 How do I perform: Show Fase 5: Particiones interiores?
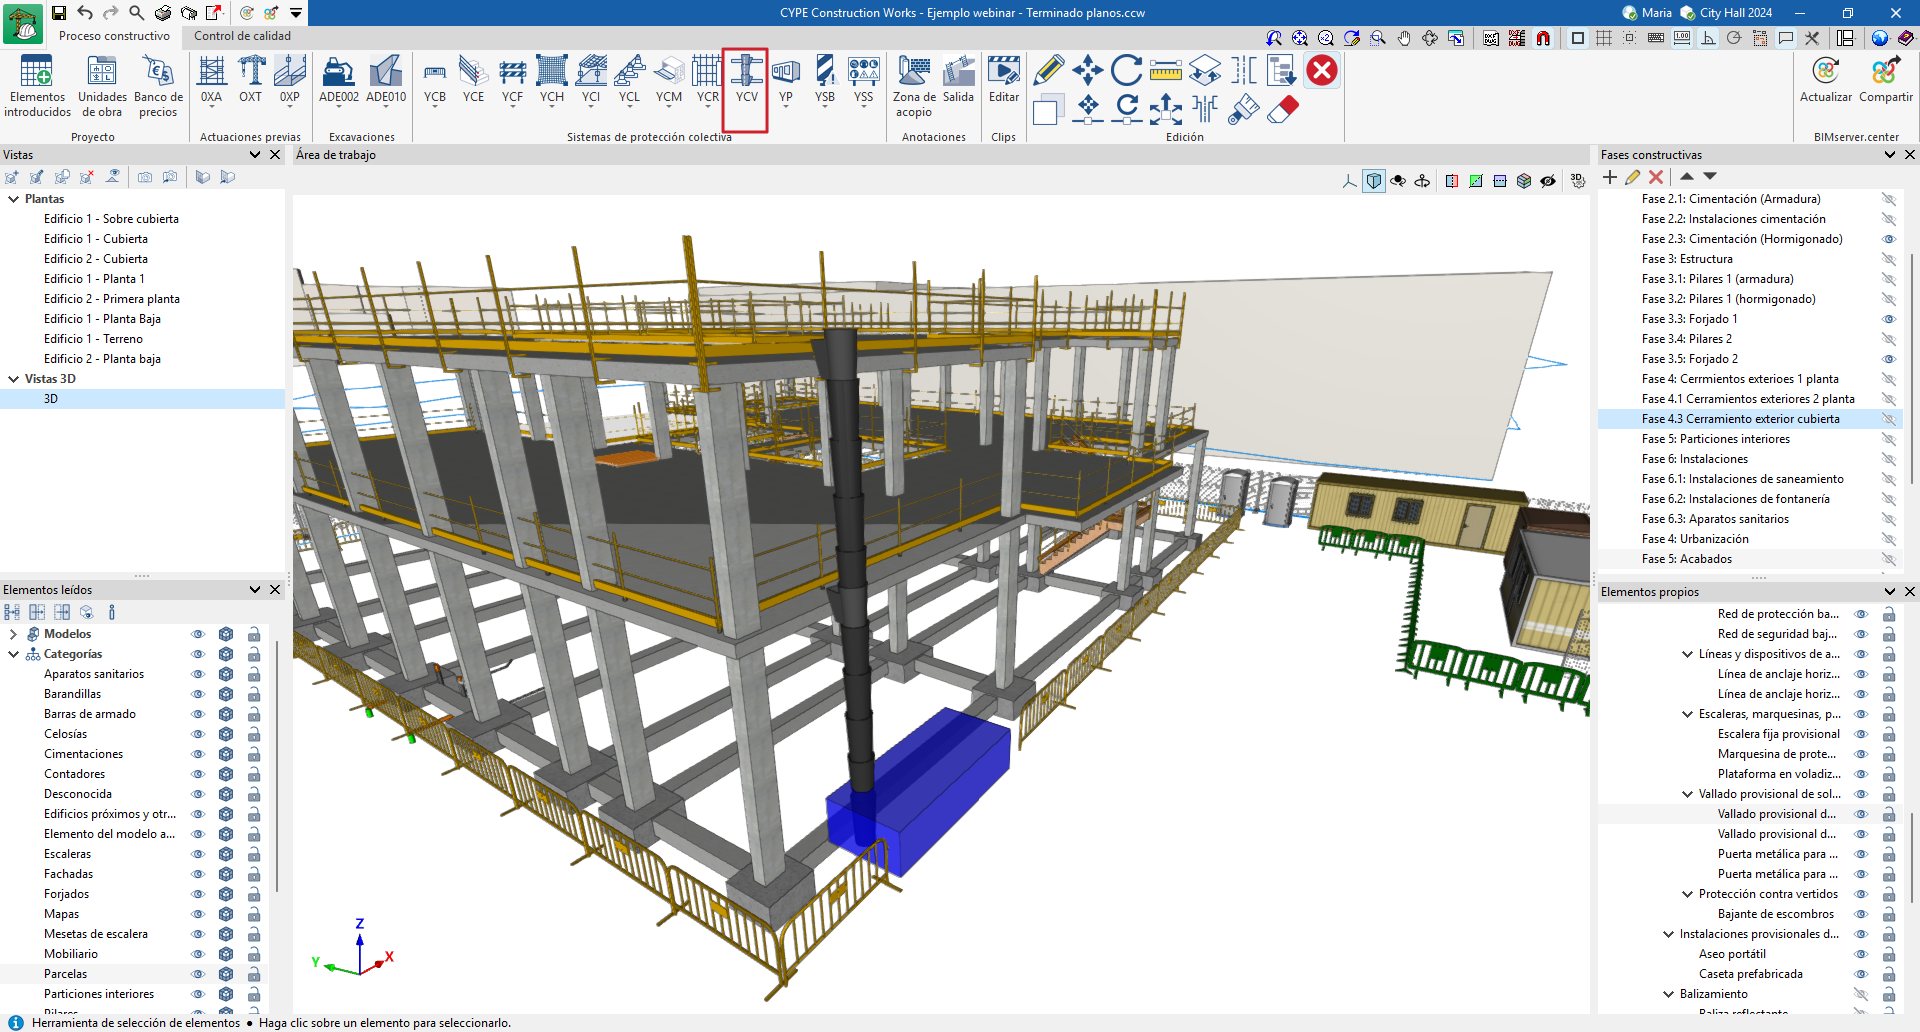[1889, 439]
